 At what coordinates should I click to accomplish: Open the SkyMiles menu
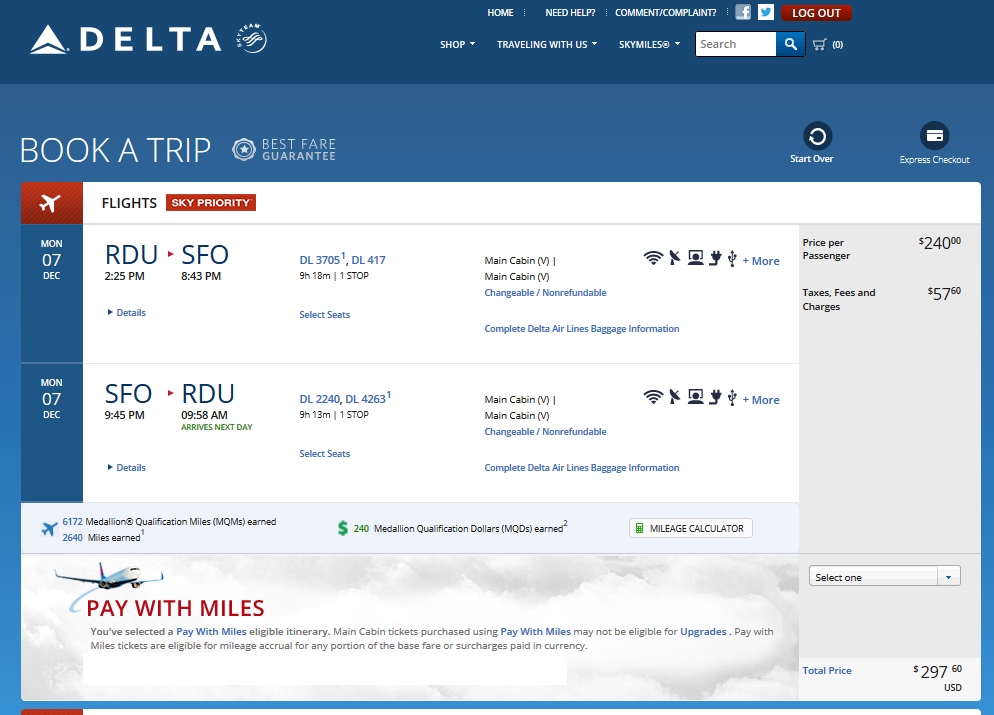point(649,44)
